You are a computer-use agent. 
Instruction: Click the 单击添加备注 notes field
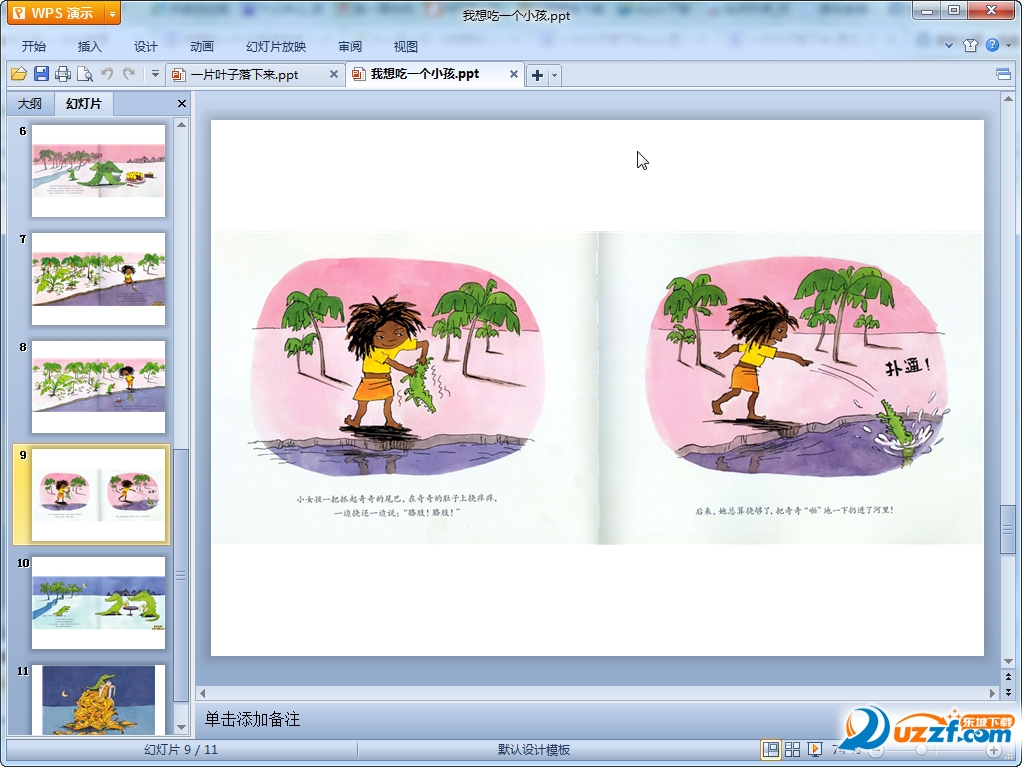point(253,719)
